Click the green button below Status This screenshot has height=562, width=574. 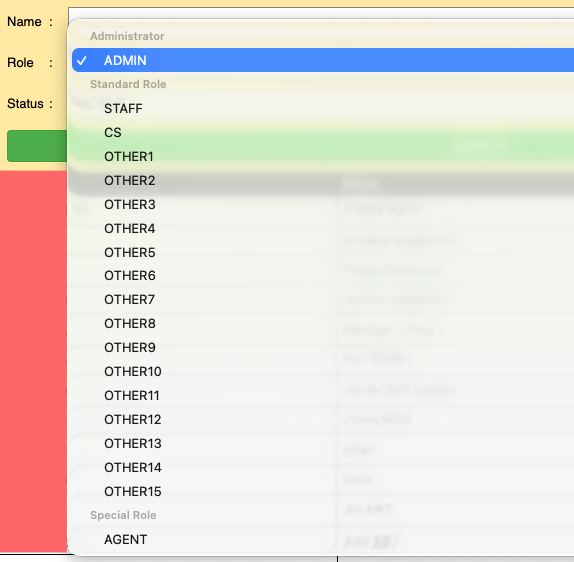tap(37, 146)
